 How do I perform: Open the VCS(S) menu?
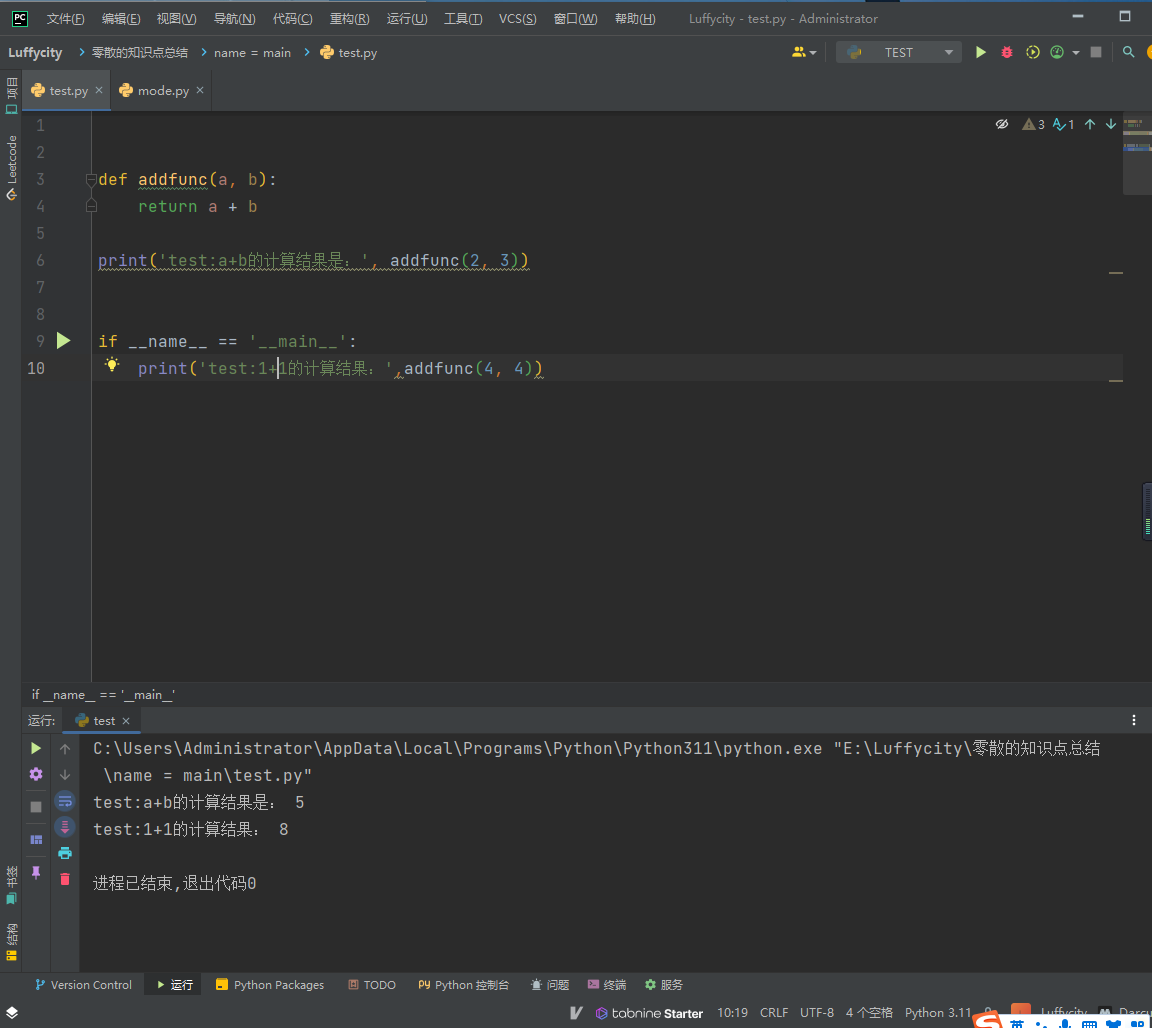[517, 18]
